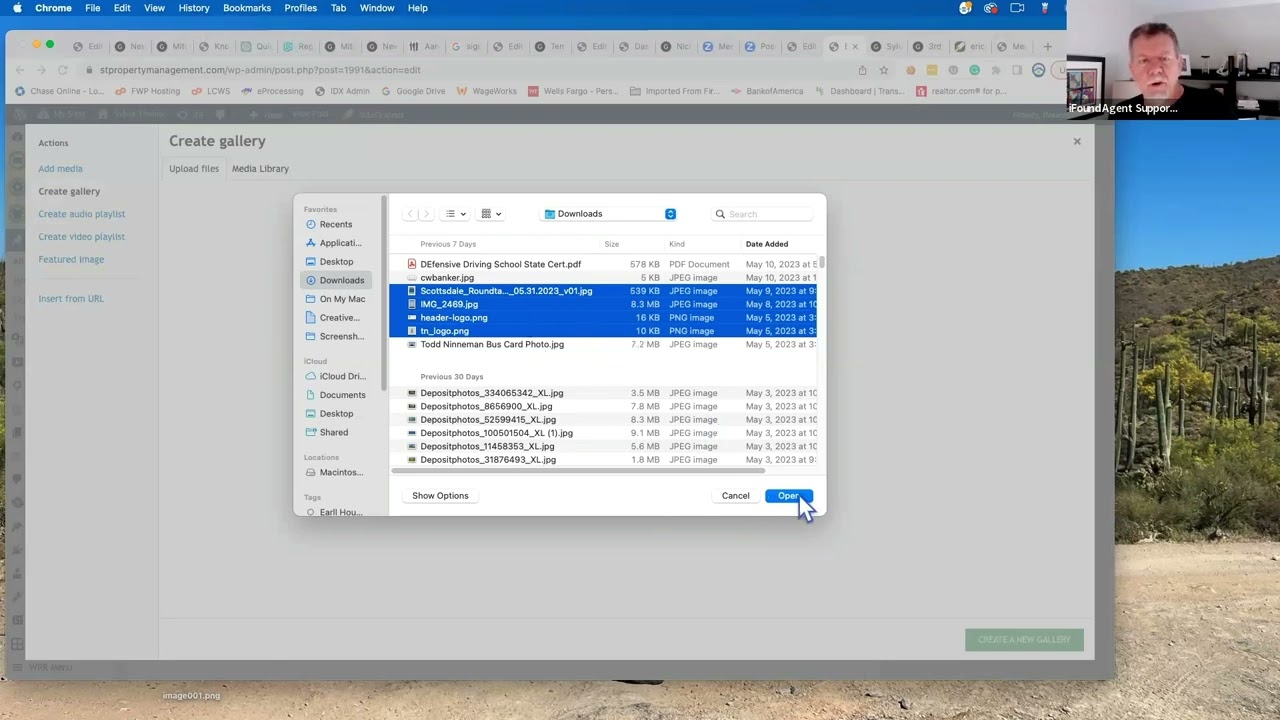Open the History menu in menu bar
This screenshot has width=1280, height=720.
click(194, 8)
